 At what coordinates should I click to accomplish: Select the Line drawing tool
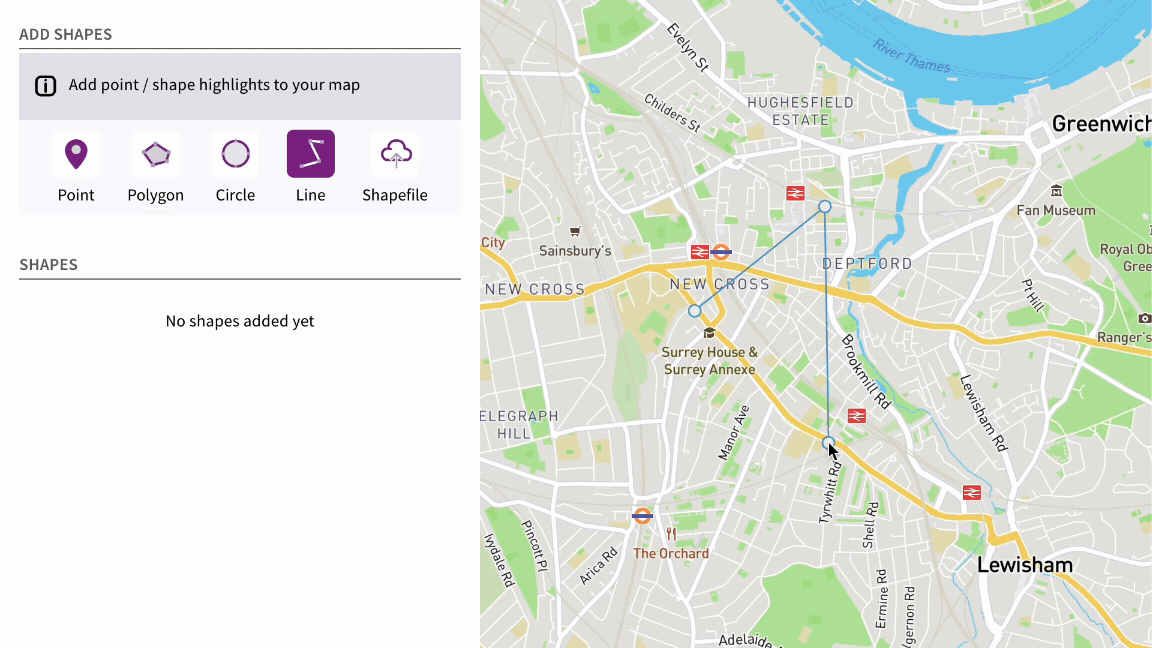[310, 155]
